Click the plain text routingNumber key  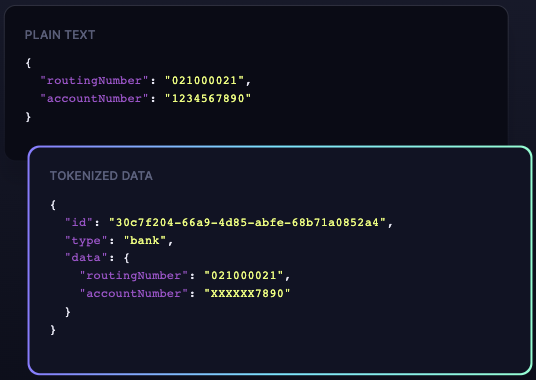[x=94, y=81]
